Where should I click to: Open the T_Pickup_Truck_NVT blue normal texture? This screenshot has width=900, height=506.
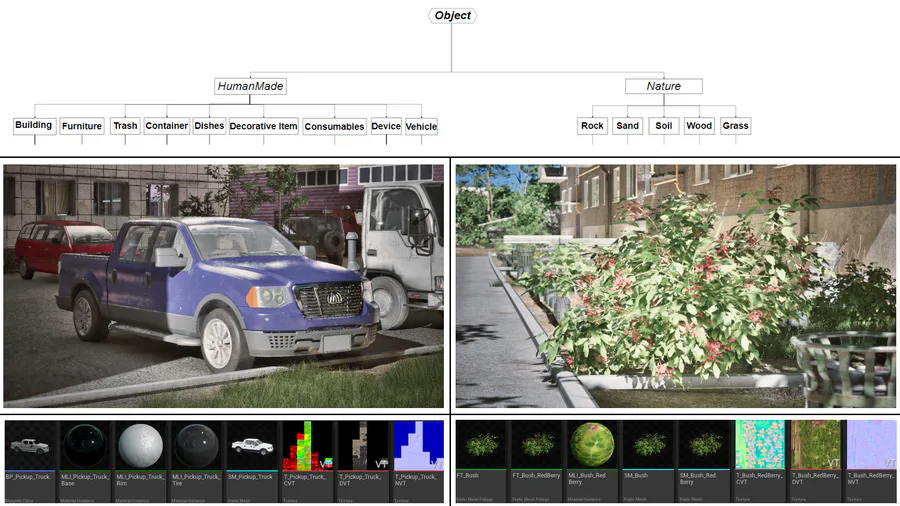[x=419, y=446]
